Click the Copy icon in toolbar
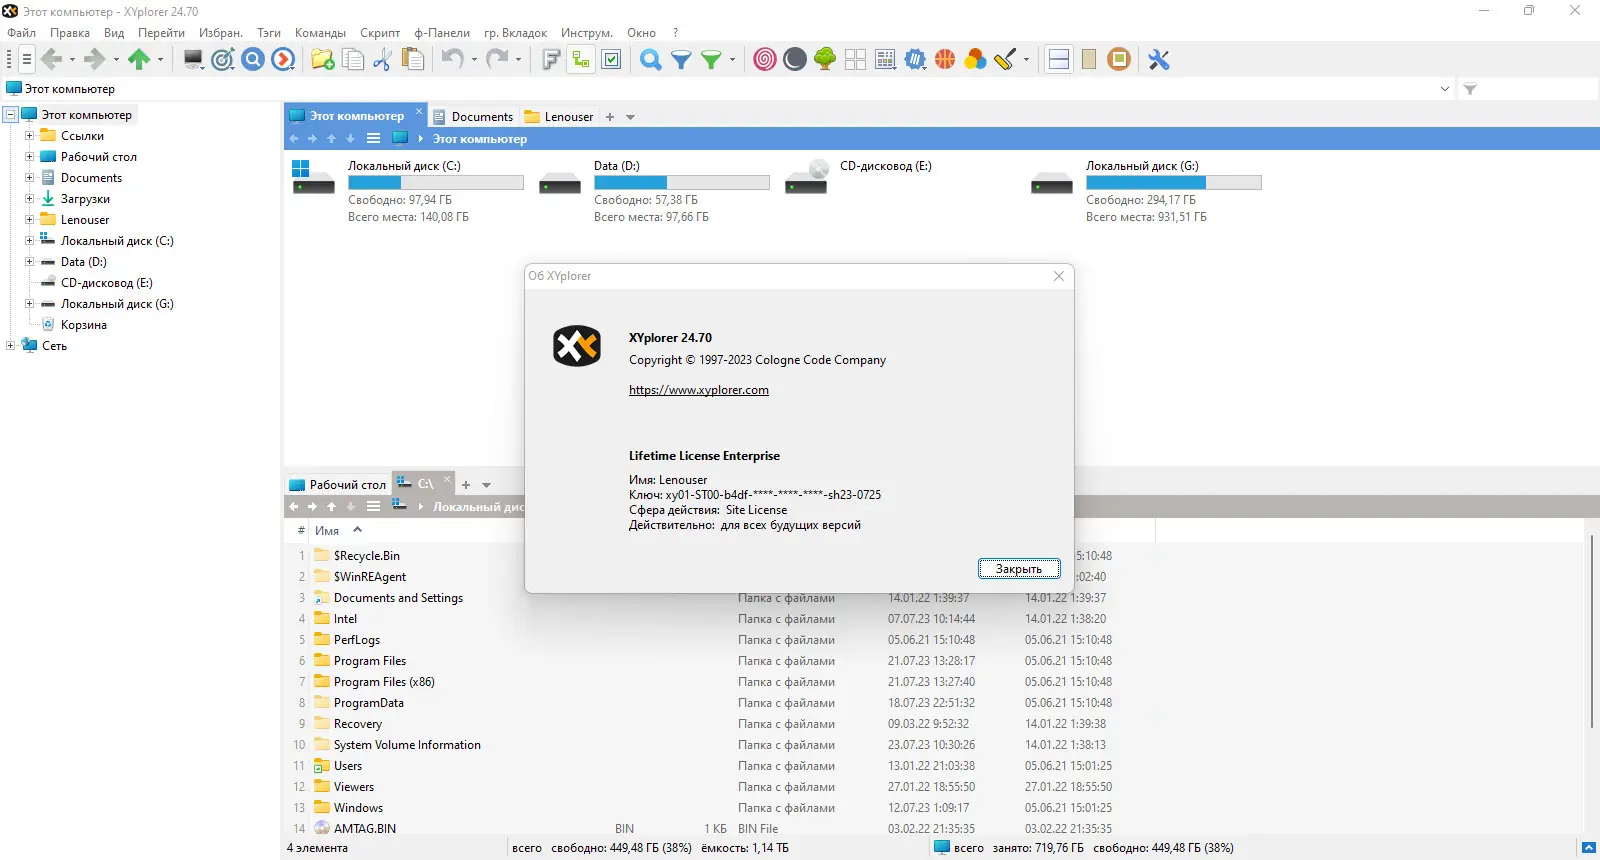Image resolution: width=1600 pixels, height=860 pixels. 353,60
